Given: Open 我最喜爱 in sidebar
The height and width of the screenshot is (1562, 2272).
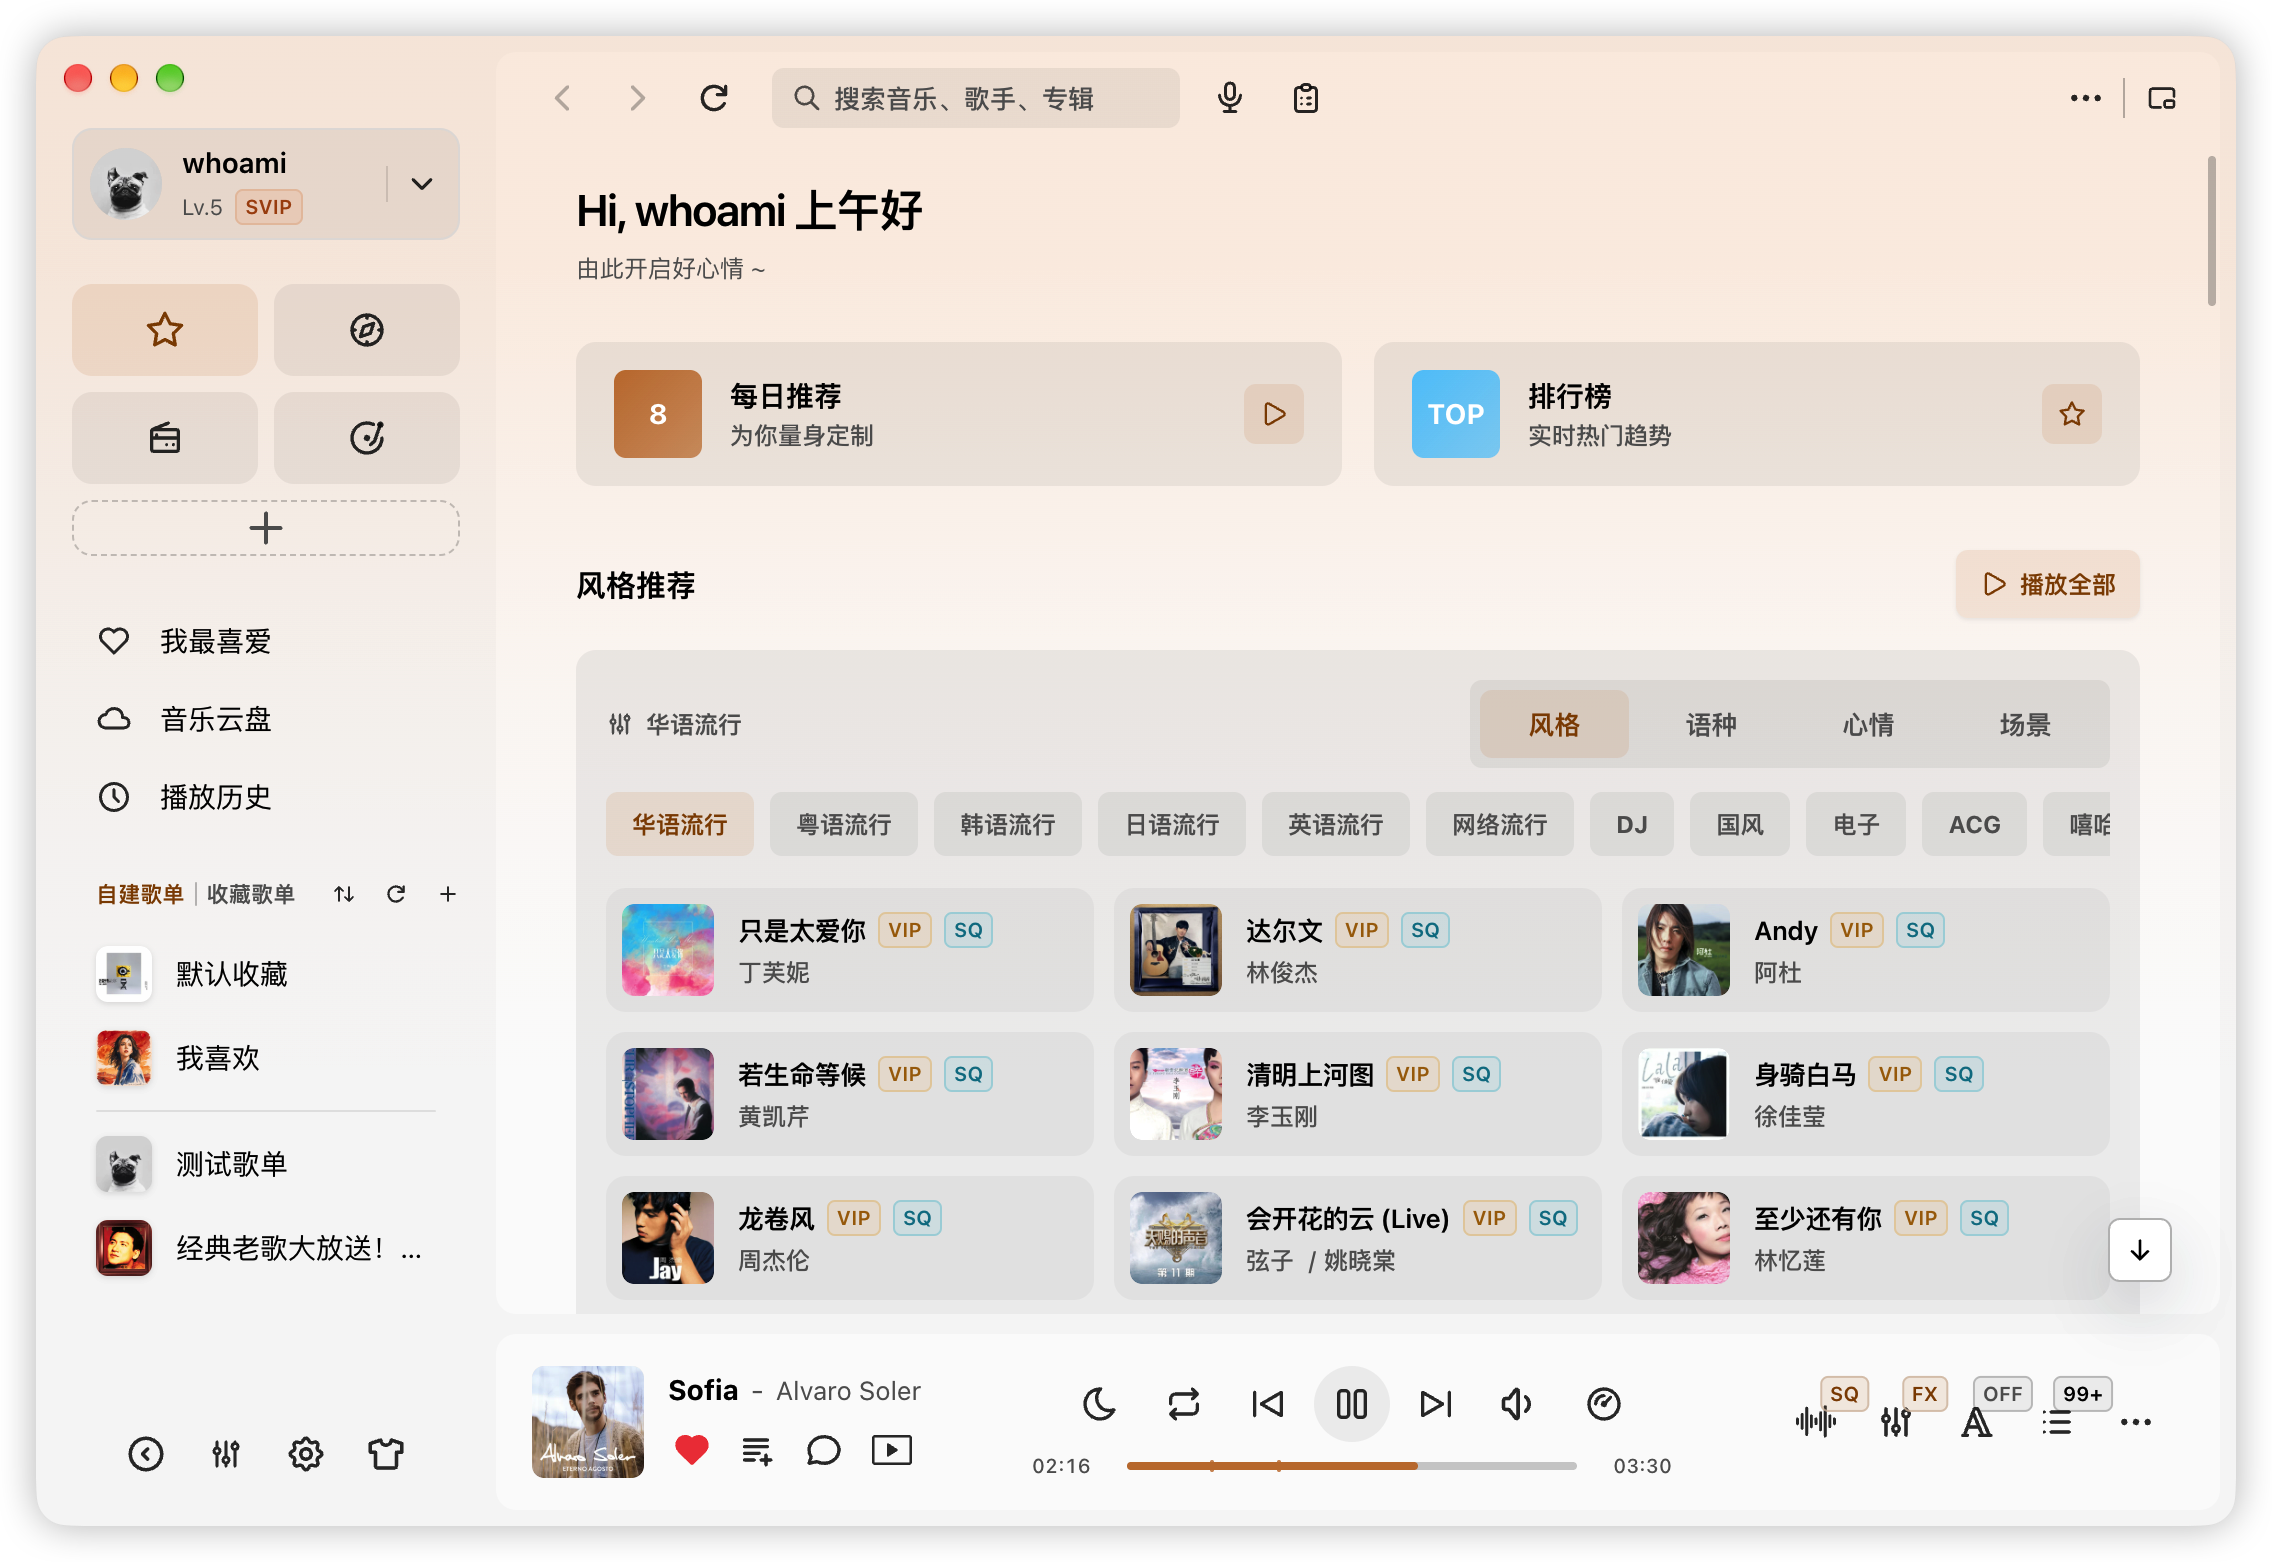Looking at the screenshot, I should pos(266,641).
